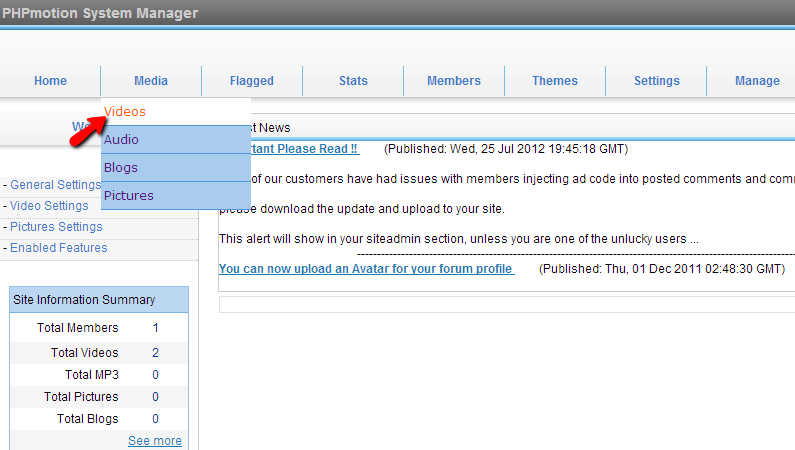Open the Flagged navigation tab
This screenshot has width=795, height=450.
(251, 81)
